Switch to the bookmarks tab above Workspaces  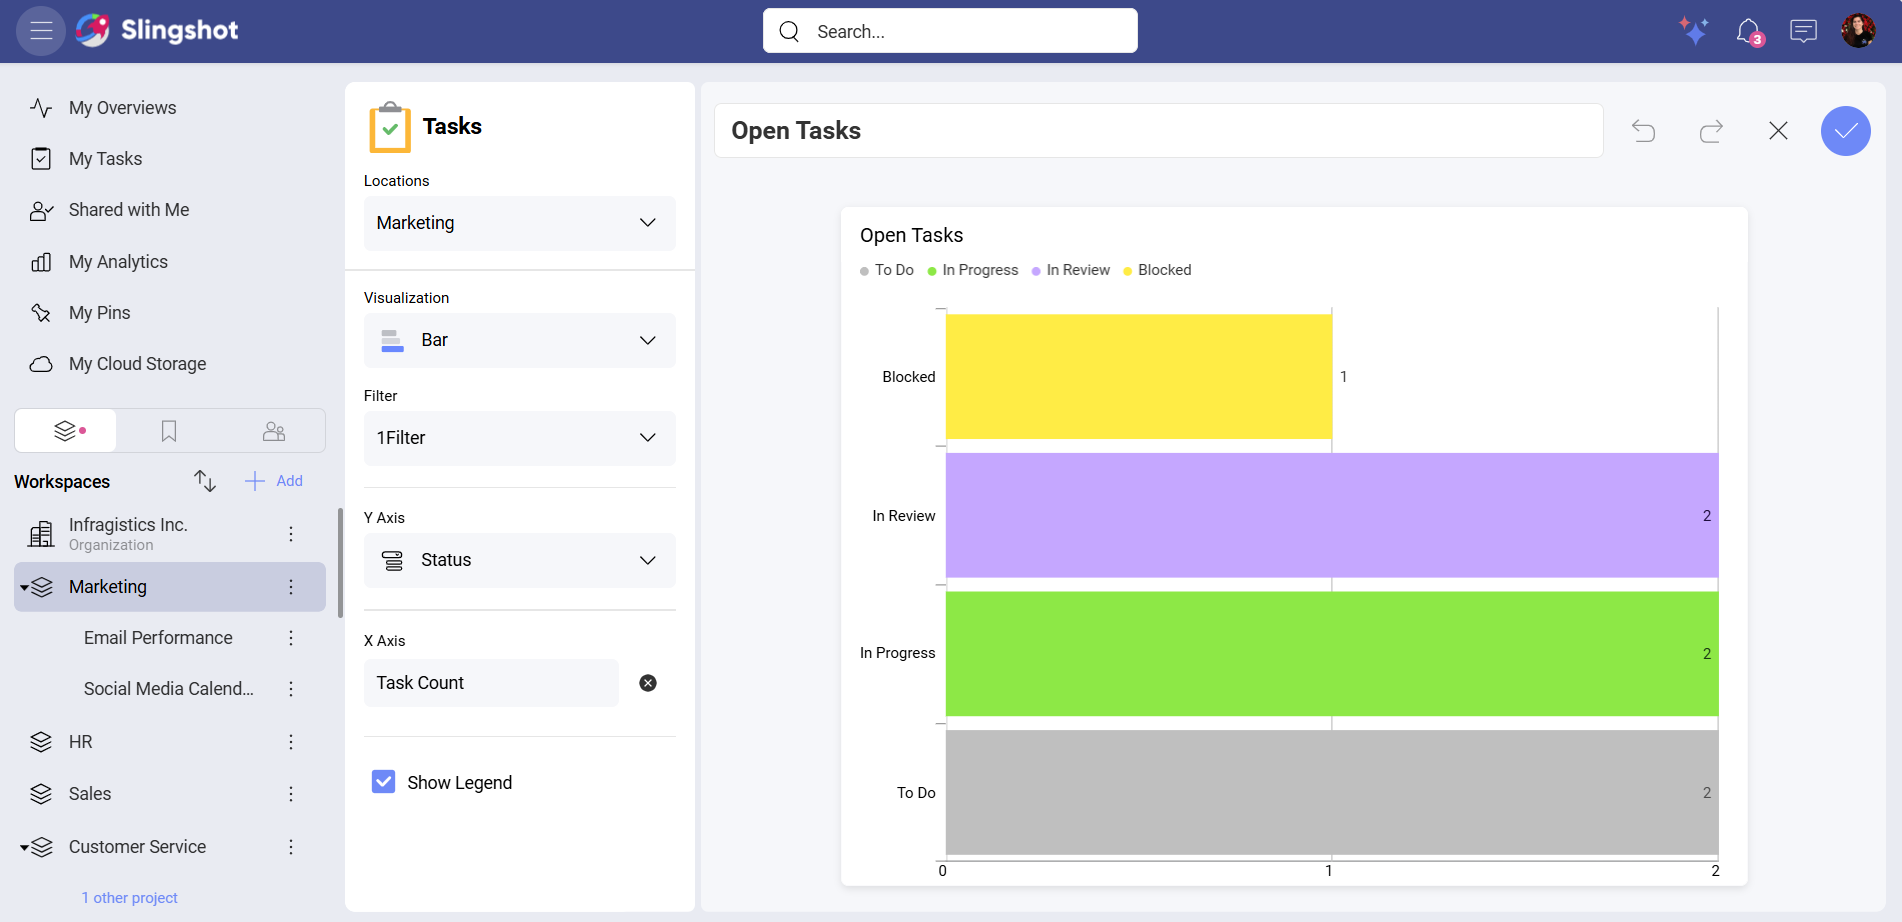click(x=168, y=430)
